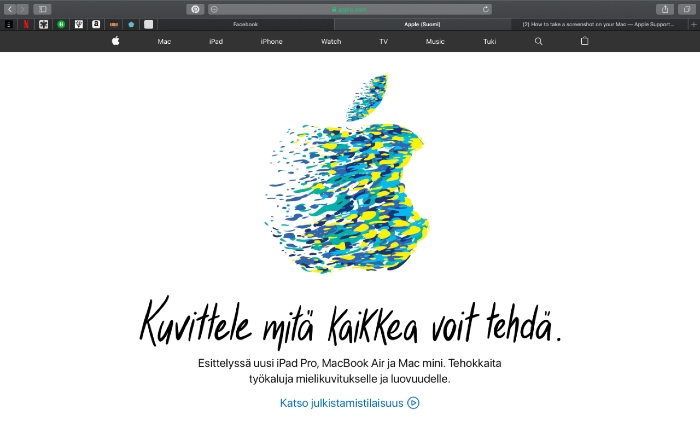Viewport: 700px width, 438px height.
Task: Show the Safari sidebar
Action: point(42,9)
